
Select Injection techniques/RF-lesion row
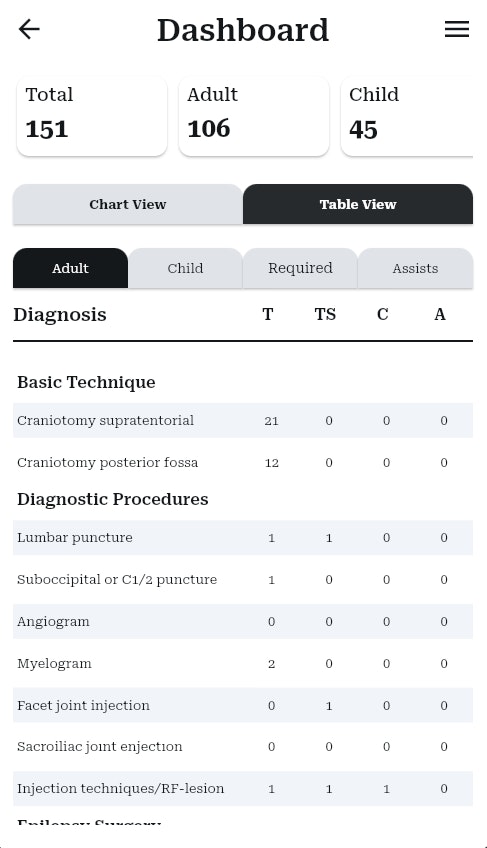point(243,789)
